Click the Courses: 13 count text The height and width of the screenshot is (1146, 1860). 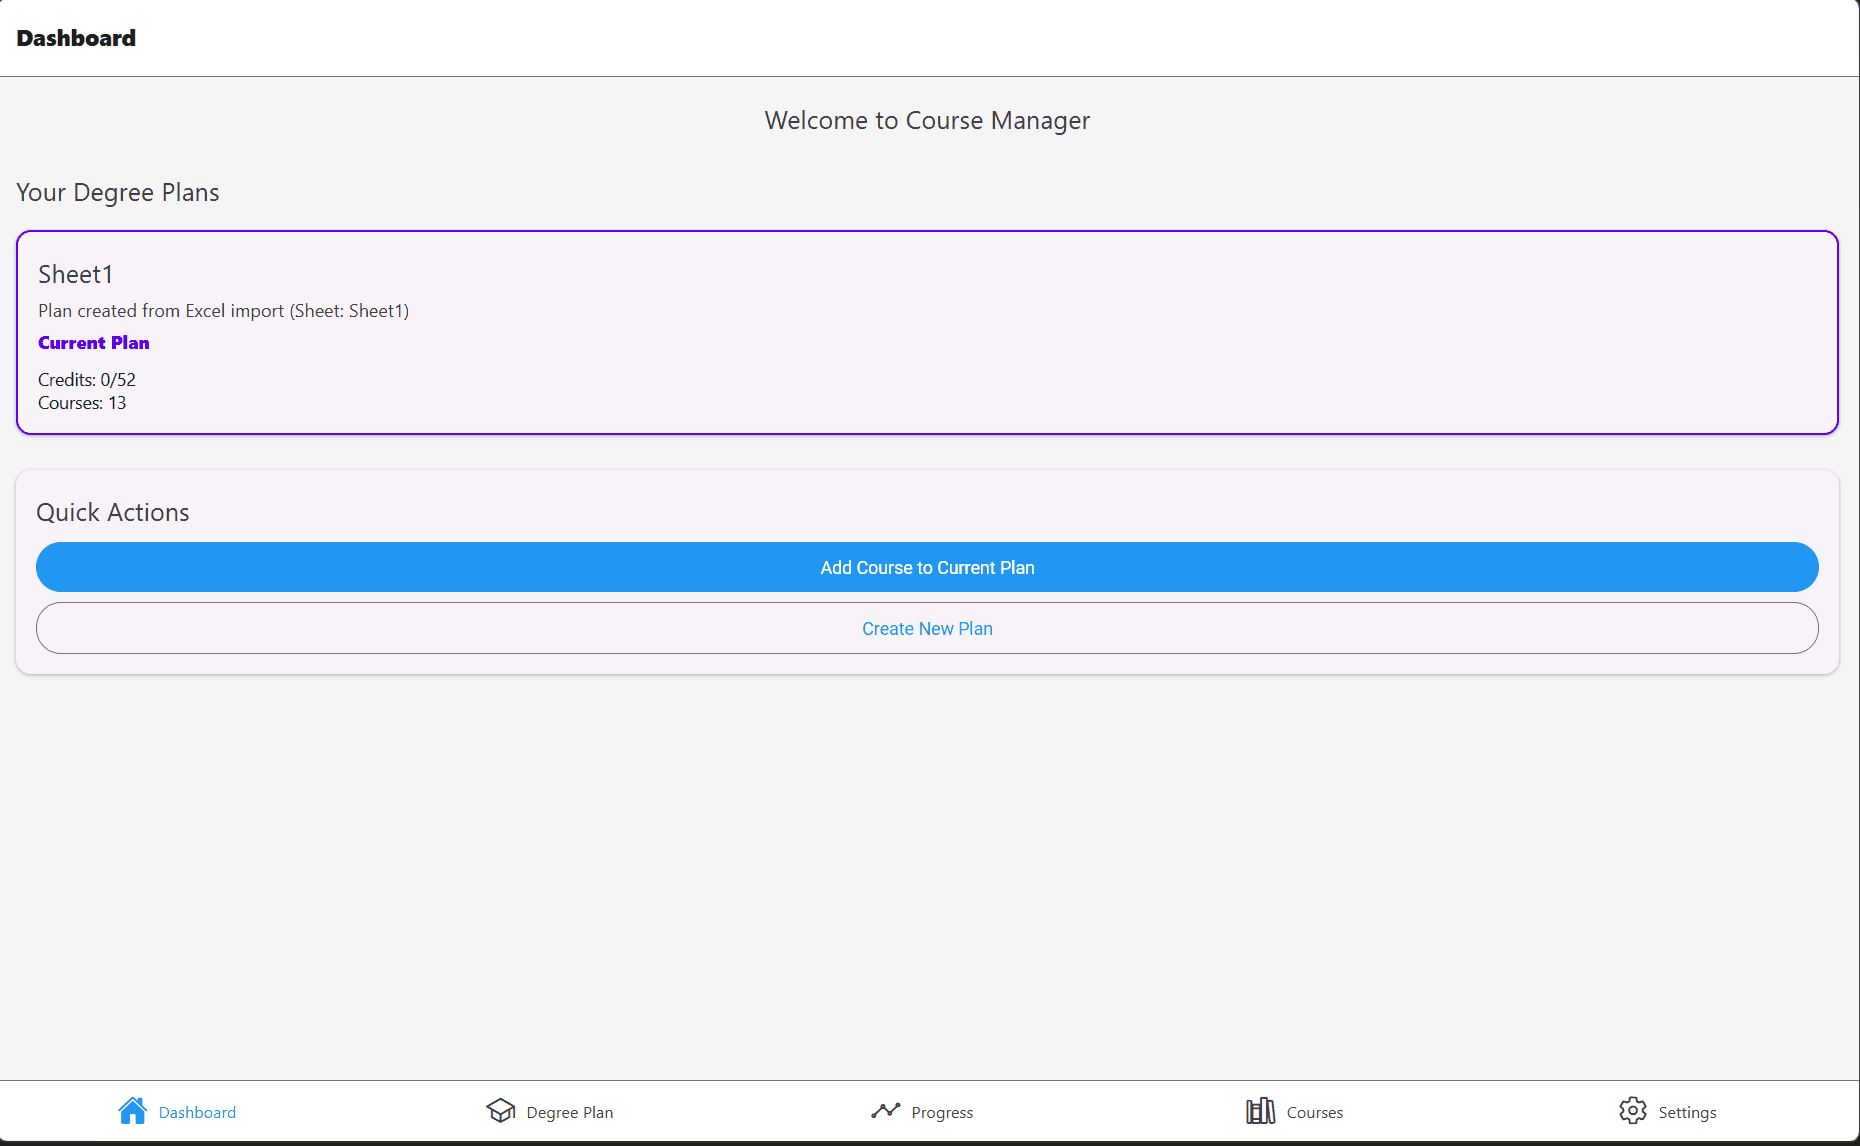[x=82, y=403]
